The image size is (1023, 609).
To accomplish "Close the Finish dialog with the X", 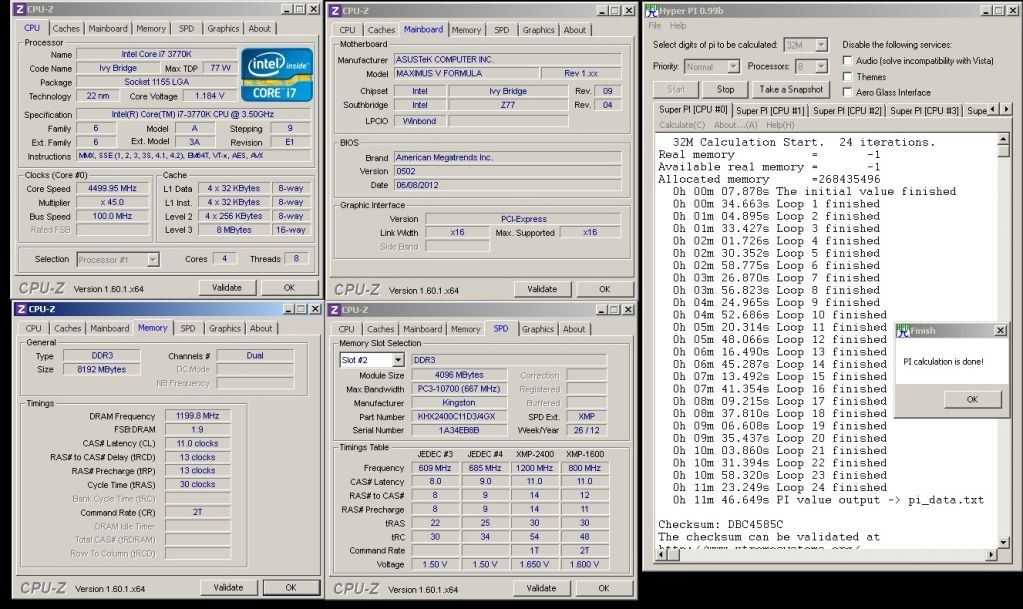I will [x=1000, y=331].
